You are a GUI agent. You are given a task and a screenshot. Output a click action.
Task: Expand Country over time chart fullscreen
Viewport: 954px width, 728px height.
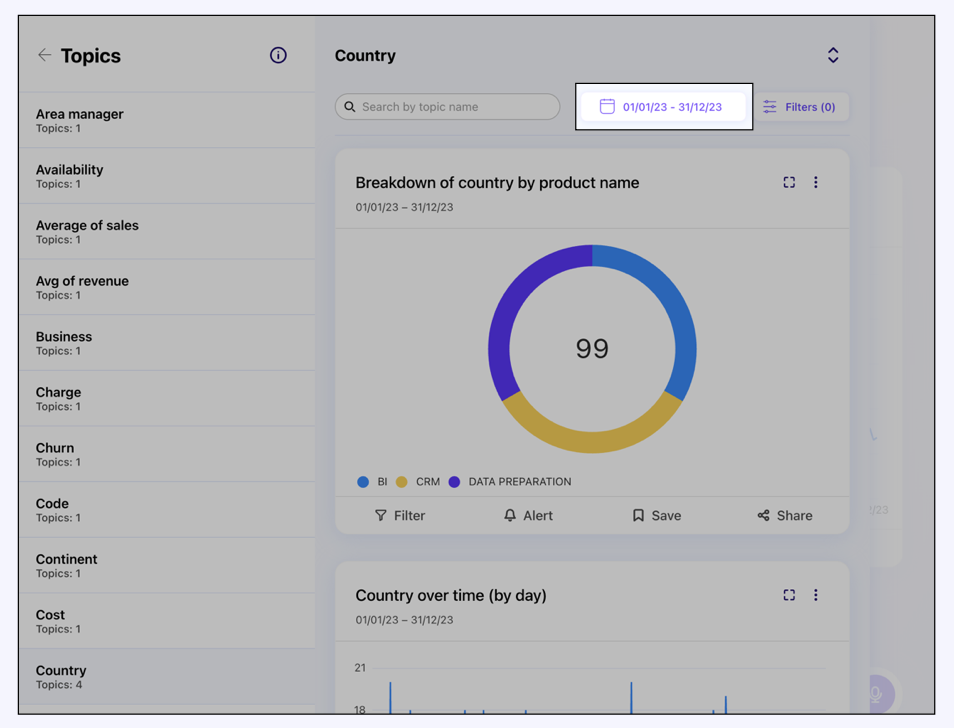point(789,595)
